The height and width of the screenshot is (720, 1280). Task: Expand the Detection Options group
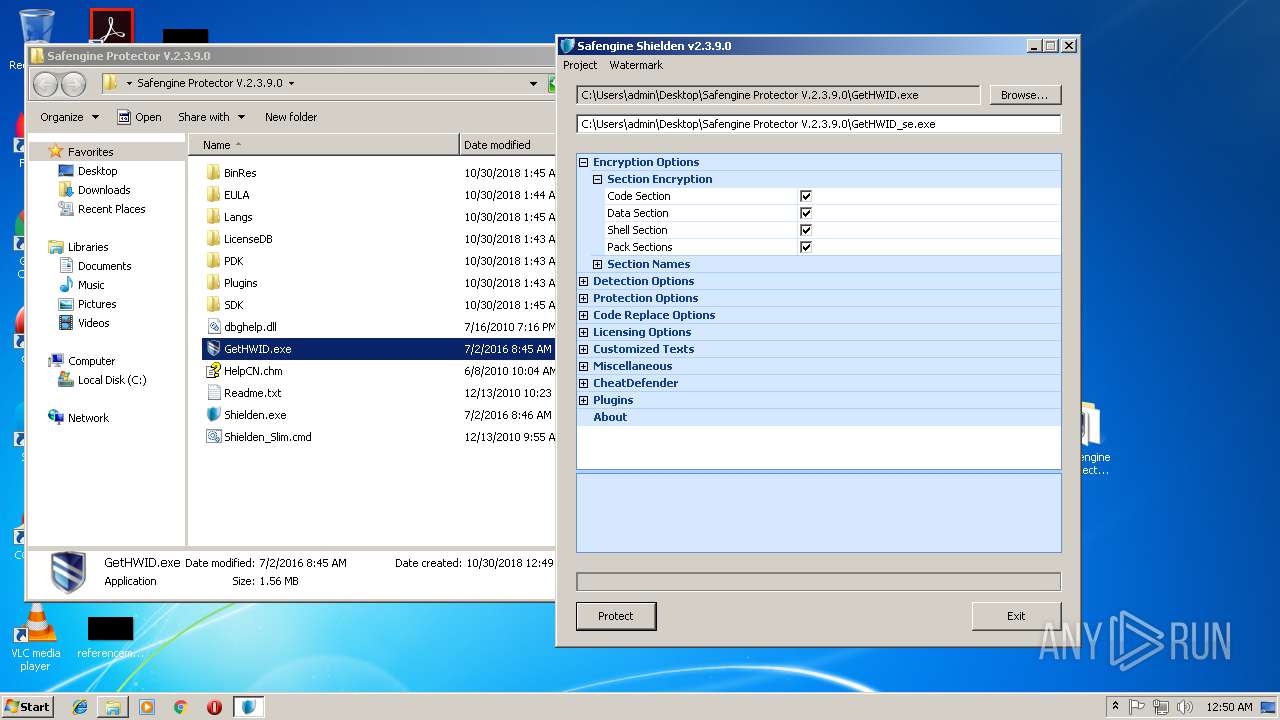click(584, 281)
